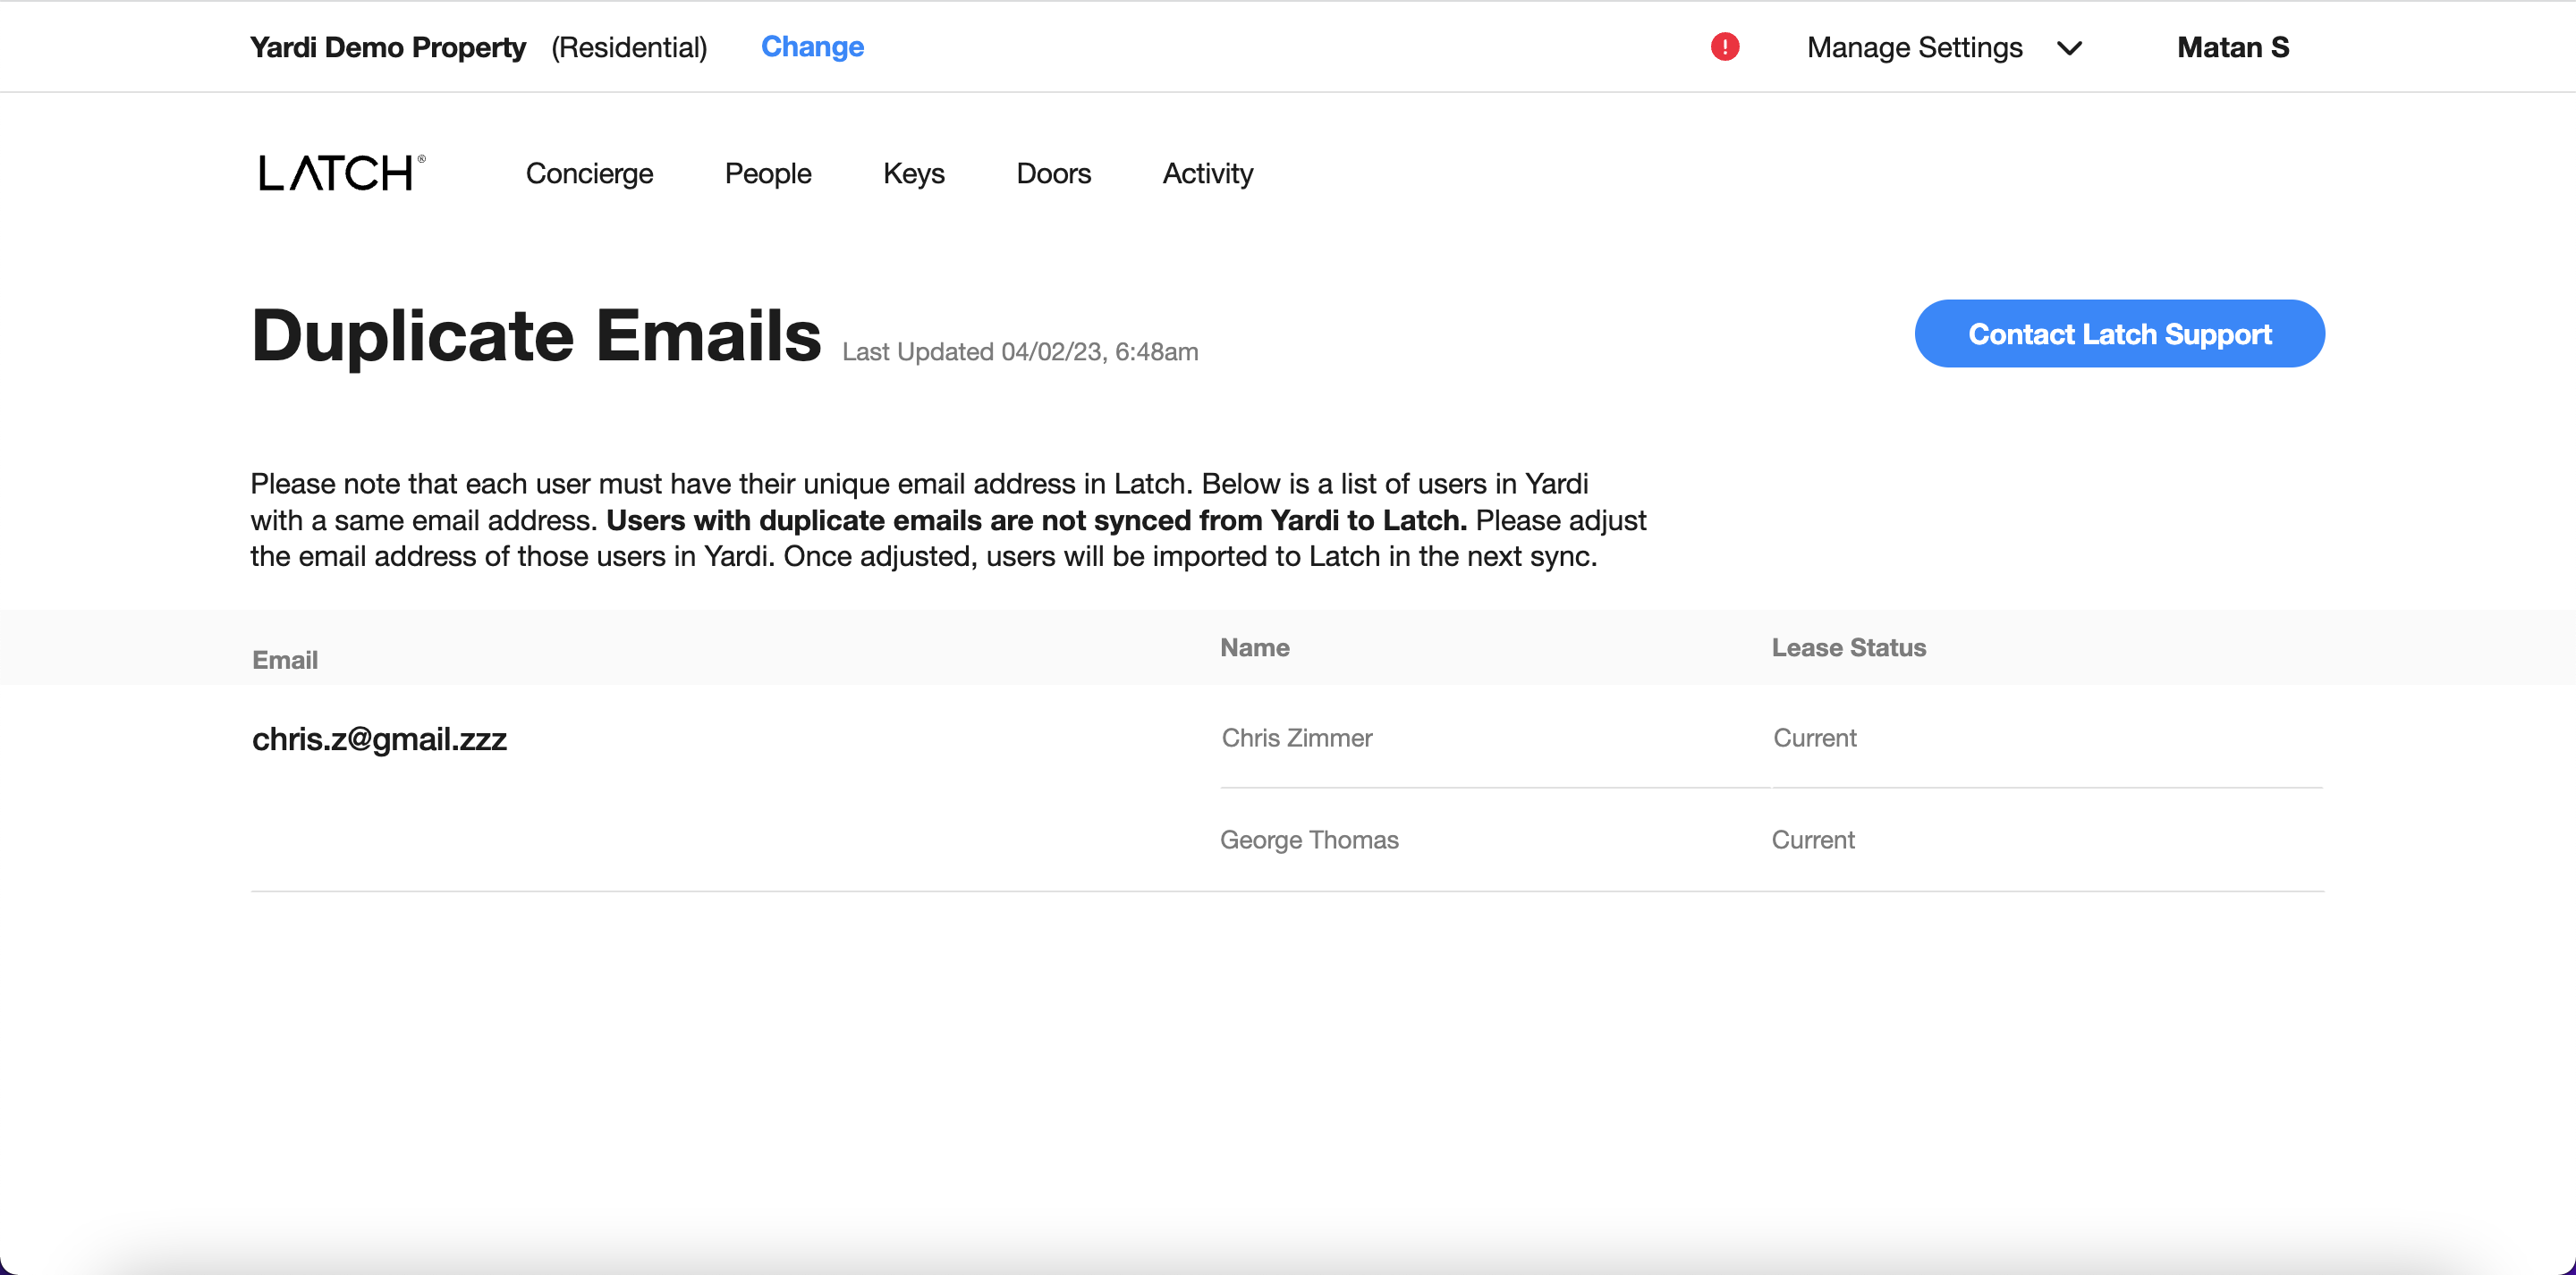Click the Lease Status column header
The width and height of the screenshot is (2576, 1275).
(x=1849, y=647)
